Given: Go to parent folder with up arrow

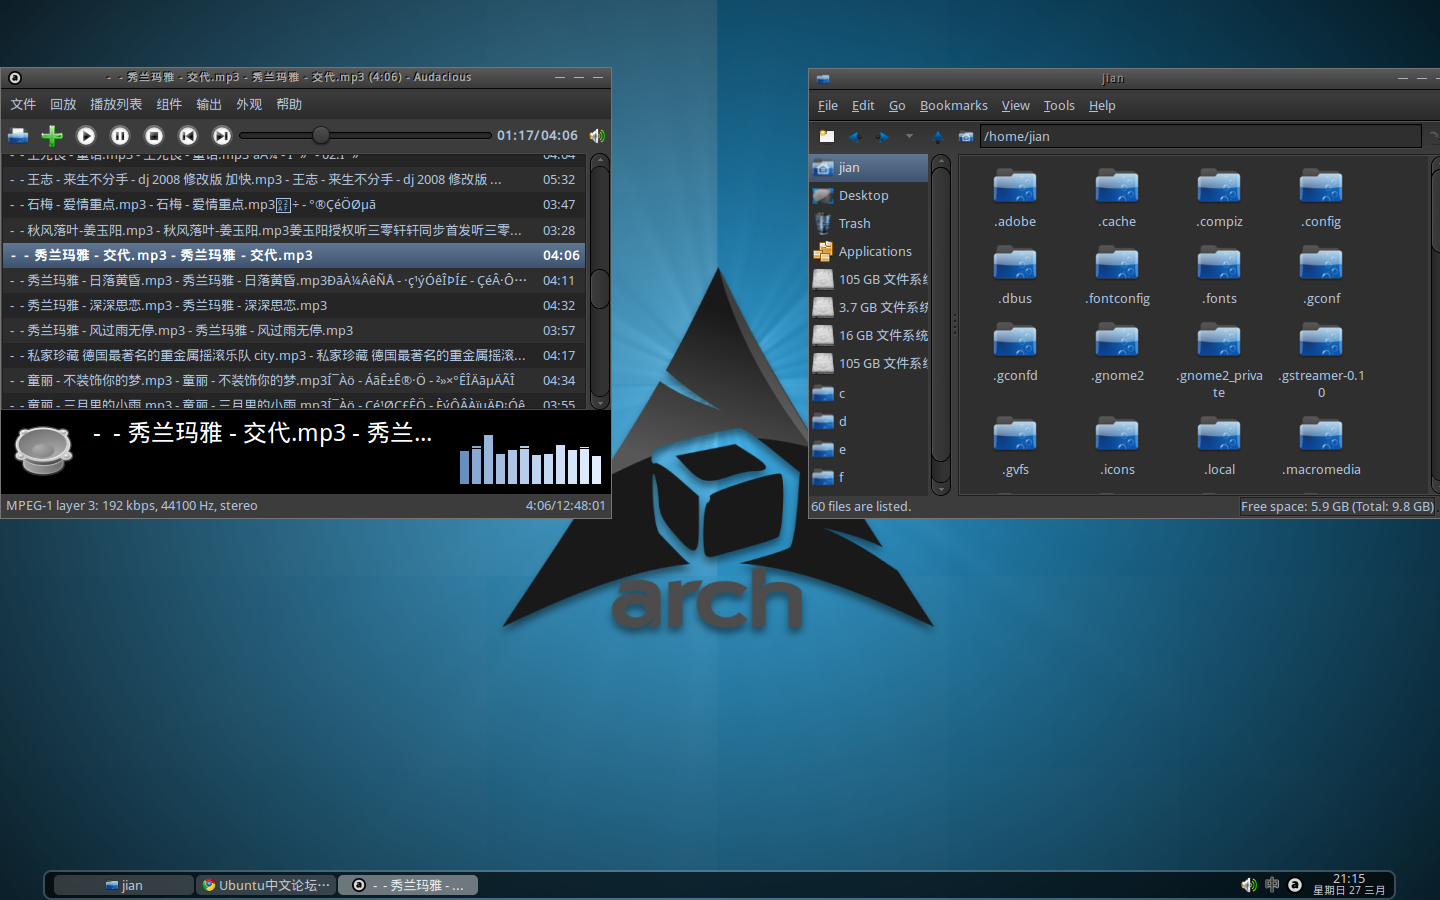Looking at the screenshot, I should tap(937, 136).
